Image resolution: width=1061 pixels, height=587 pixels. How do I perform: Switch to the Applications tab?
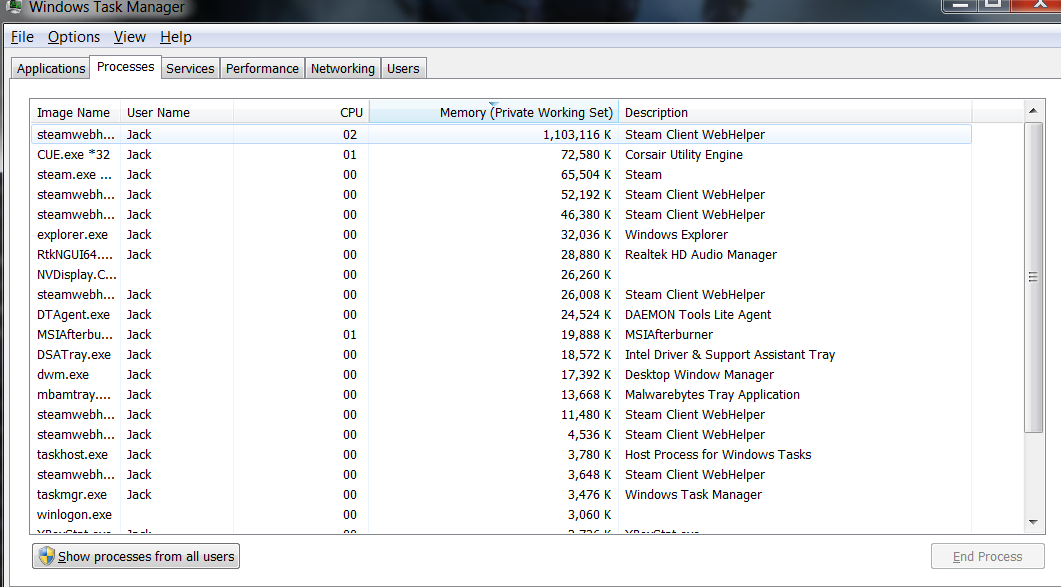[50, 67]
